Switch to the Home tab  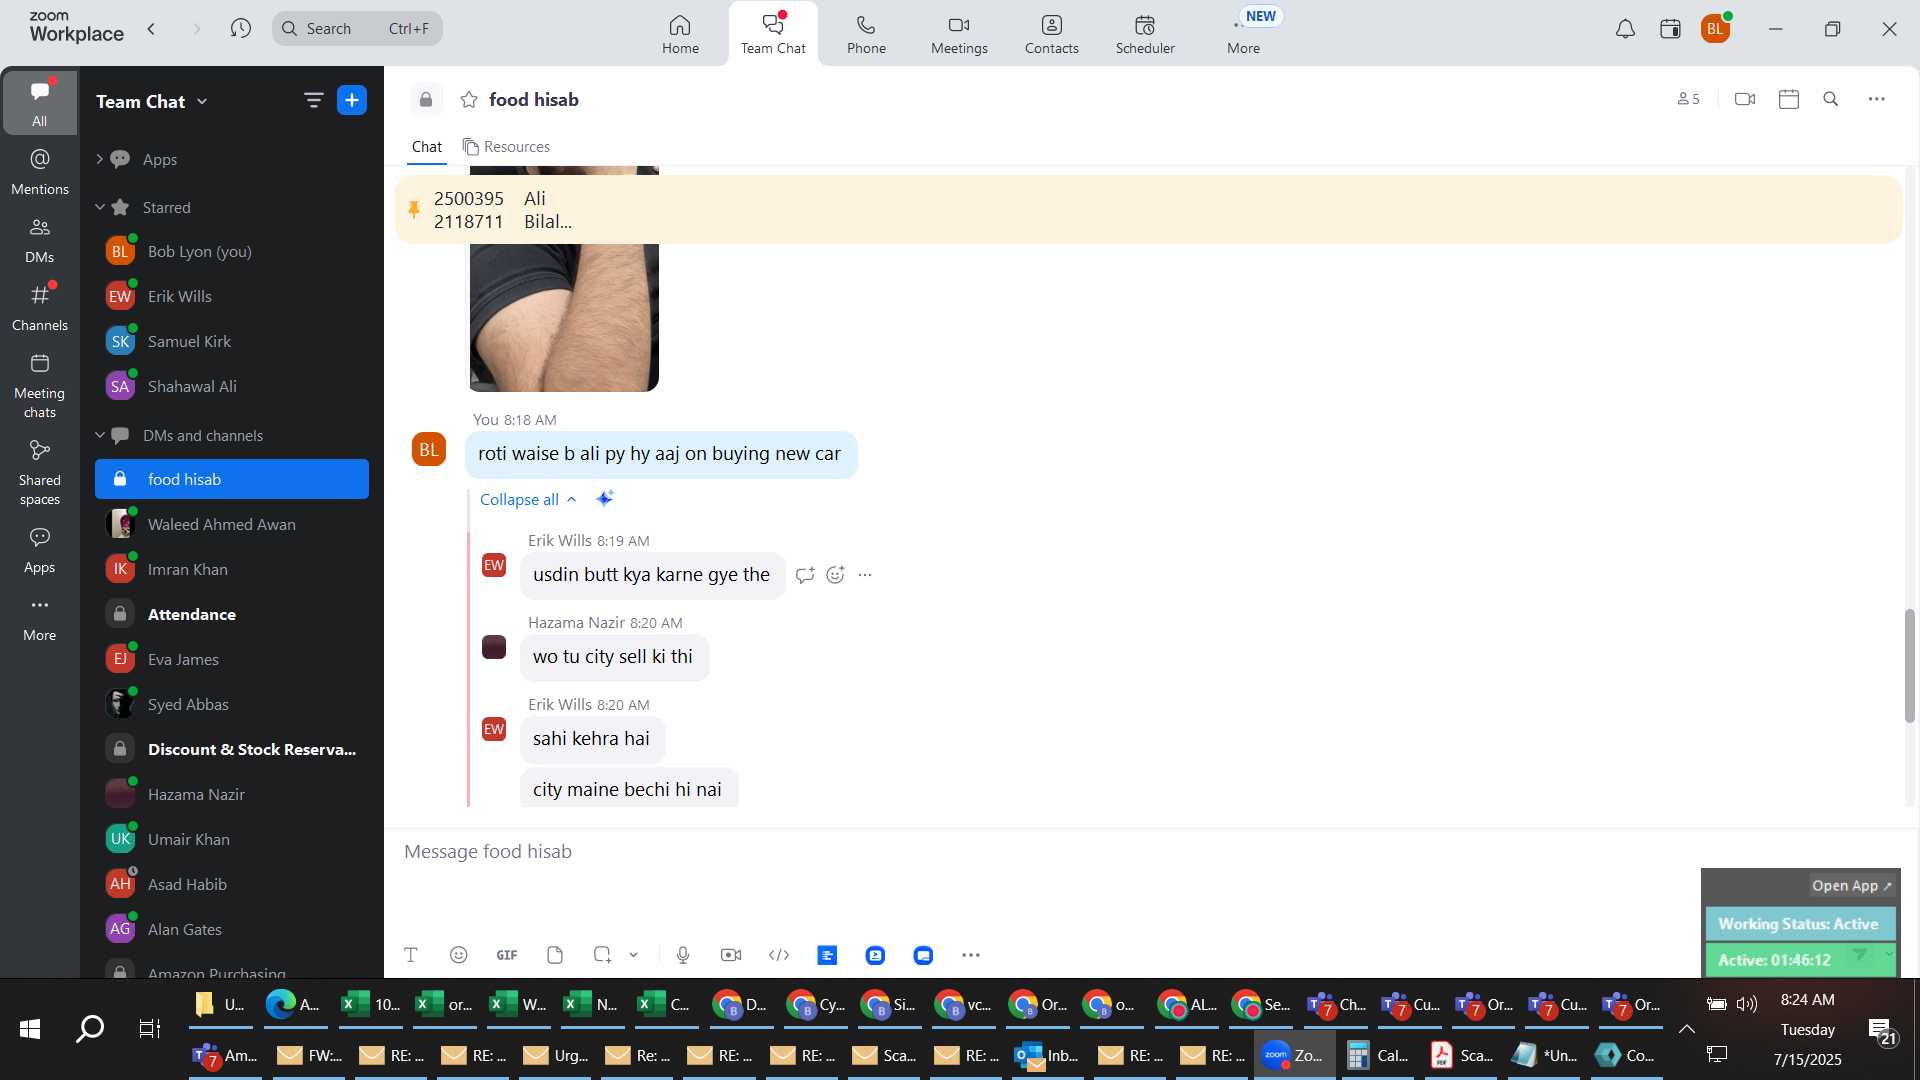680,34
